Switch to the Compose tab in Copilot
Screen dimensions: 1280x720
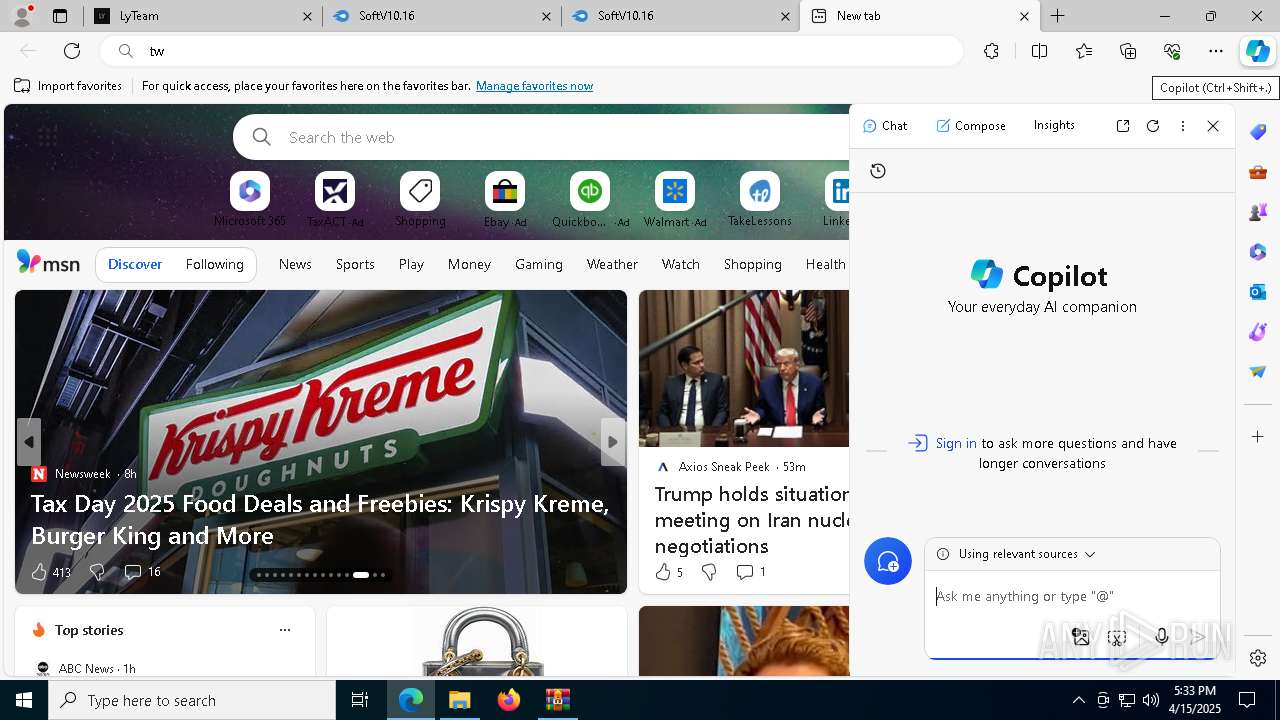(x=971, y=126)
